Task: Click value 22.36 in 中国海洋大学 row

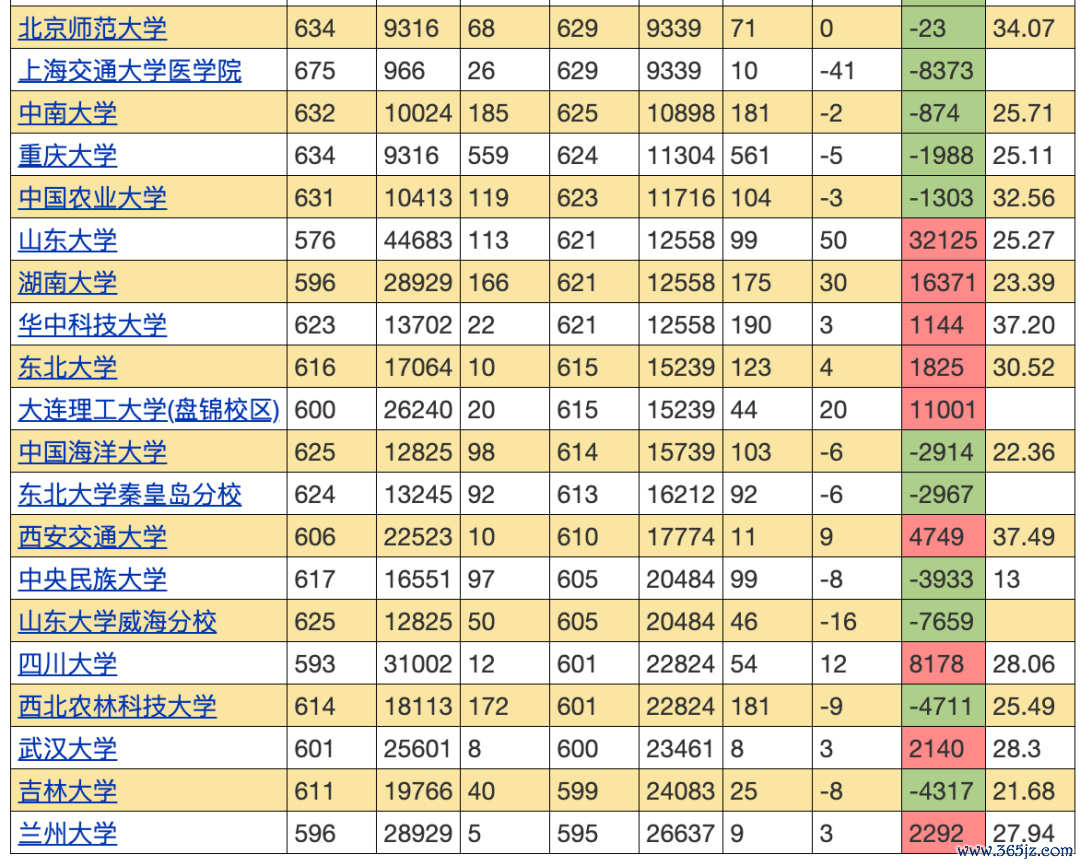Action: (x=1024, y=453)
